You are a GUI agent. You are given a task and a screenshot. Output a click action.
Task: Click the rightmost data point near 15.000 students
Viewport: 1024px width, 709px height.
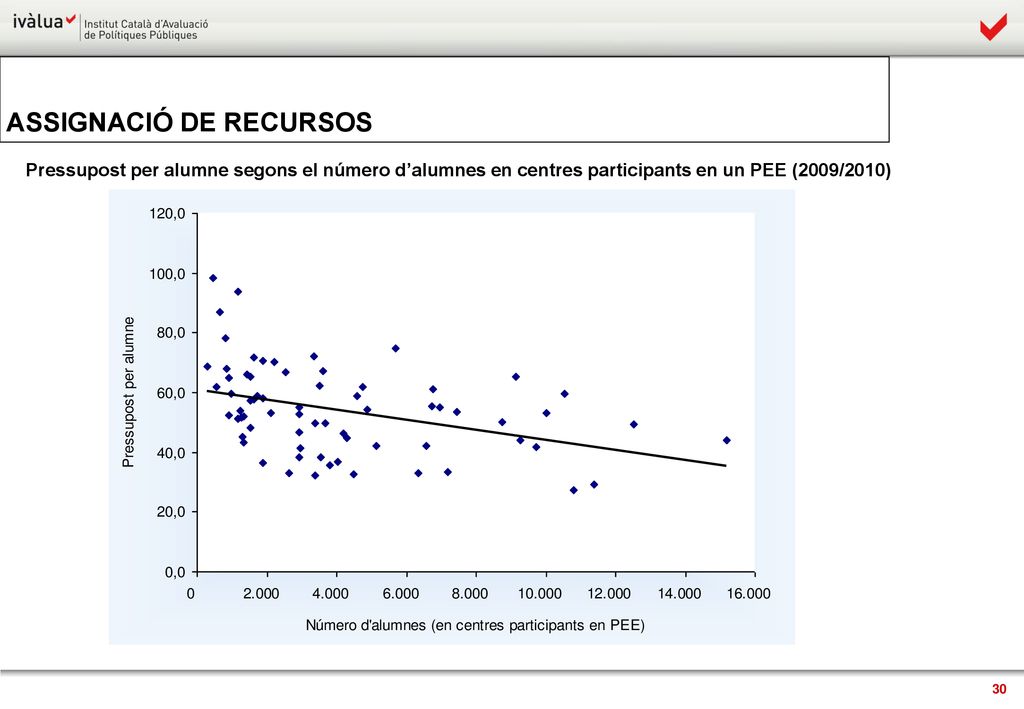pyautogui.click(x=727, y=441)
